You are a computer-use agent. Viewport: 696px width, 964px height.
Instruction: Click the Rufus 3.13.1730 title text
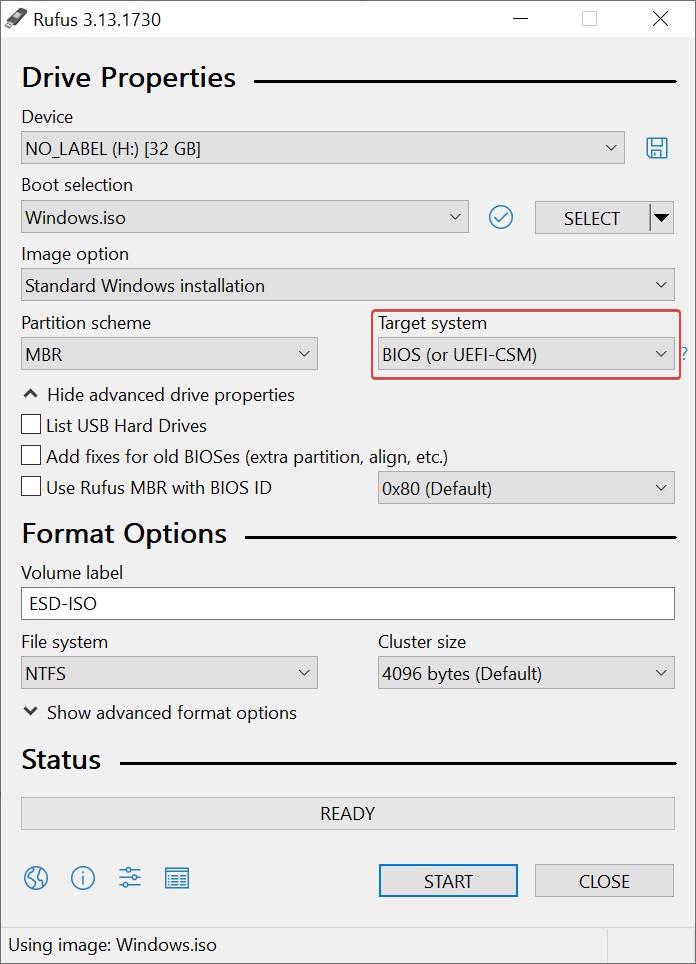97,20
